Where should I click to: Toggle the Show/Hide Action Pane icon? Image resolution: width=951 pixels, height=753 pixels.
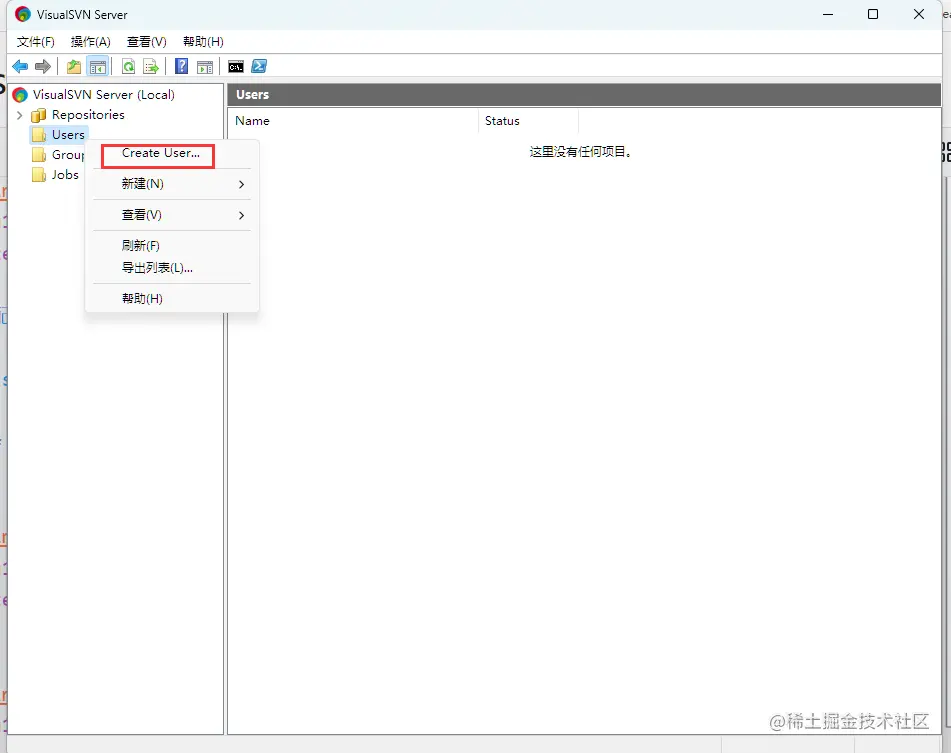205,67
